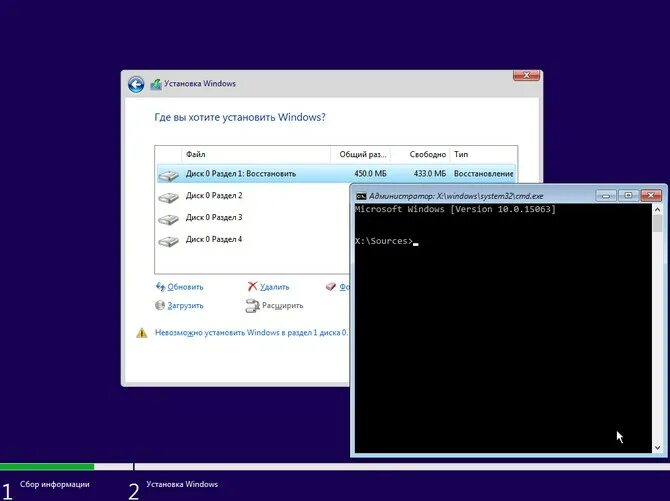
Task: Click the refresh icon beside Обновить
Action: (x=160, y=287)
